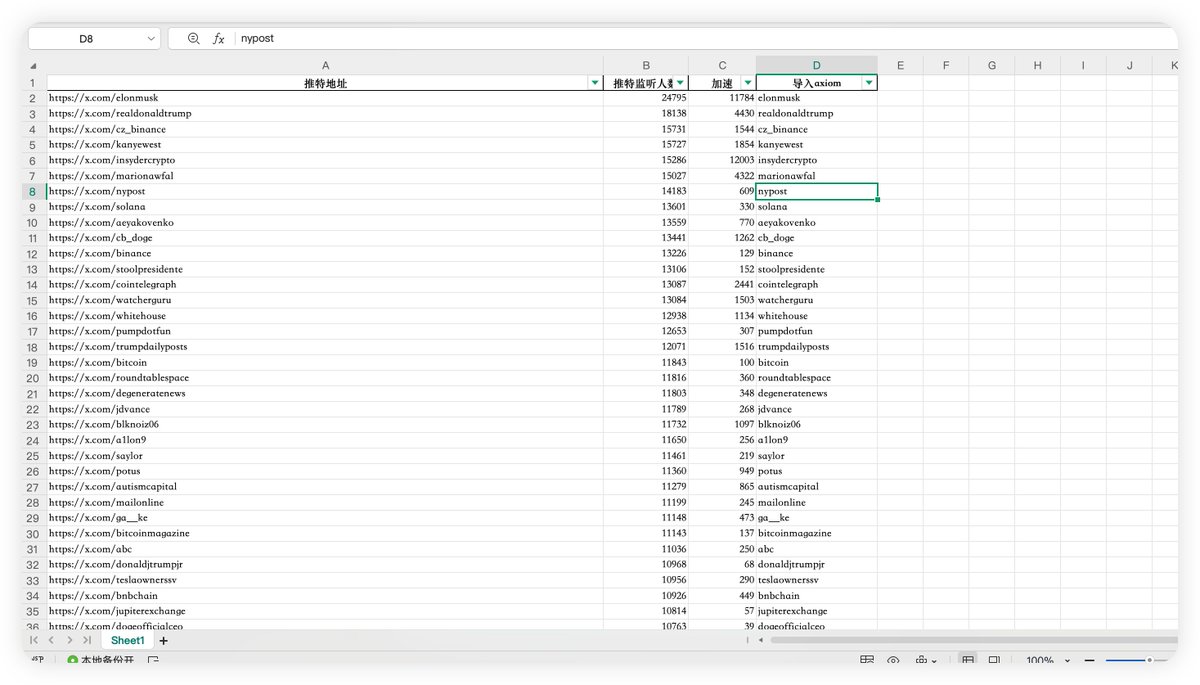
Task: Click cell marionawfal in column D
Action: [x=816, y=176]
